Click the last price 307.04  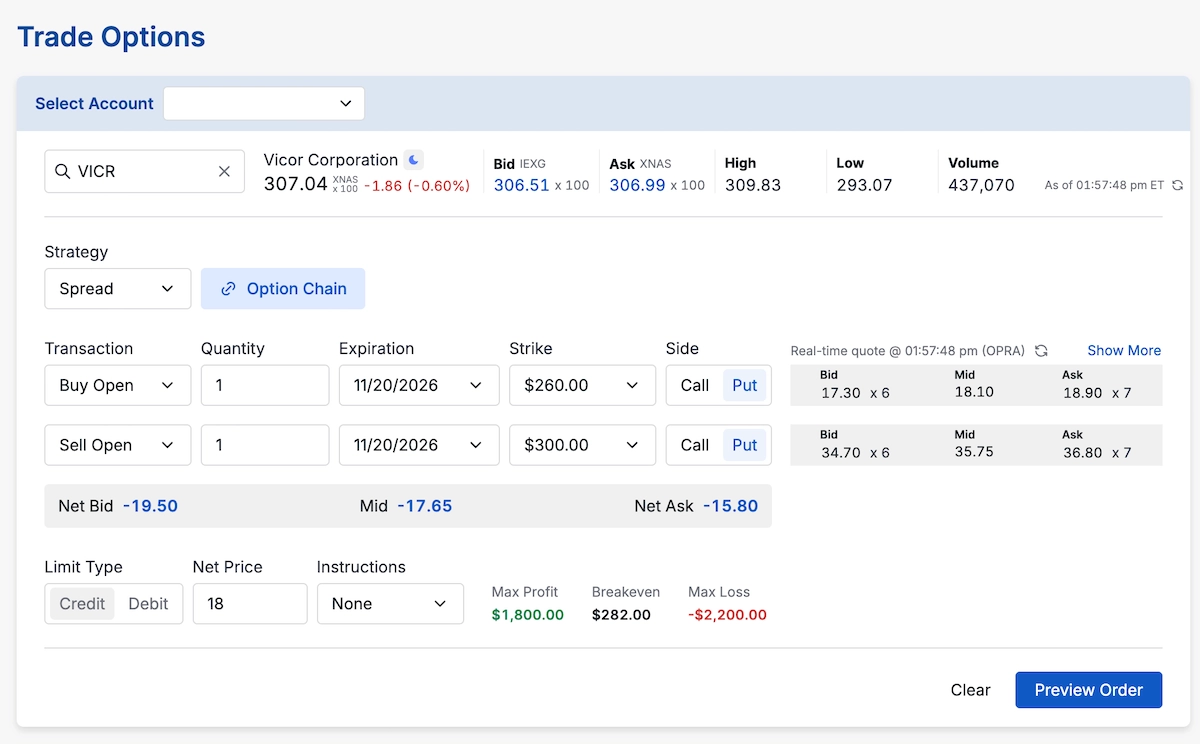[296, 184]
